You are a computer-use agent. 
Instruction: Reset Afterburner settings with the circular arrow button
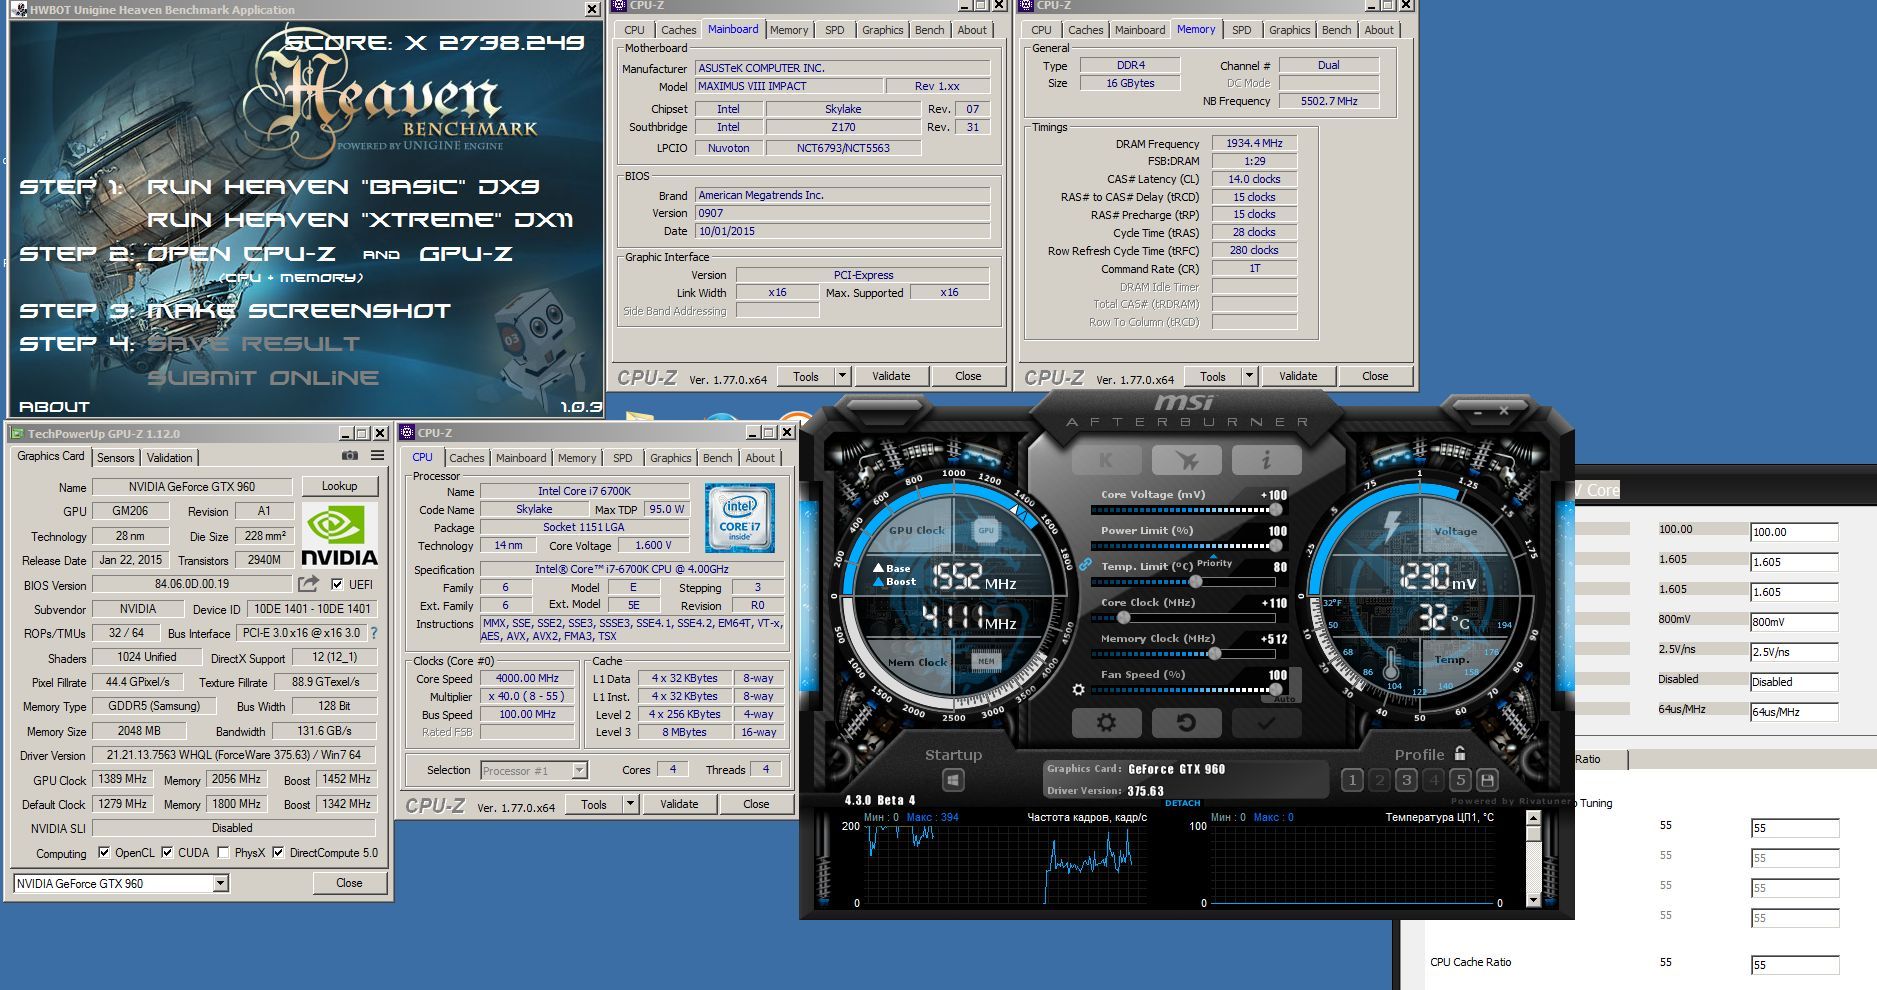1186,722
